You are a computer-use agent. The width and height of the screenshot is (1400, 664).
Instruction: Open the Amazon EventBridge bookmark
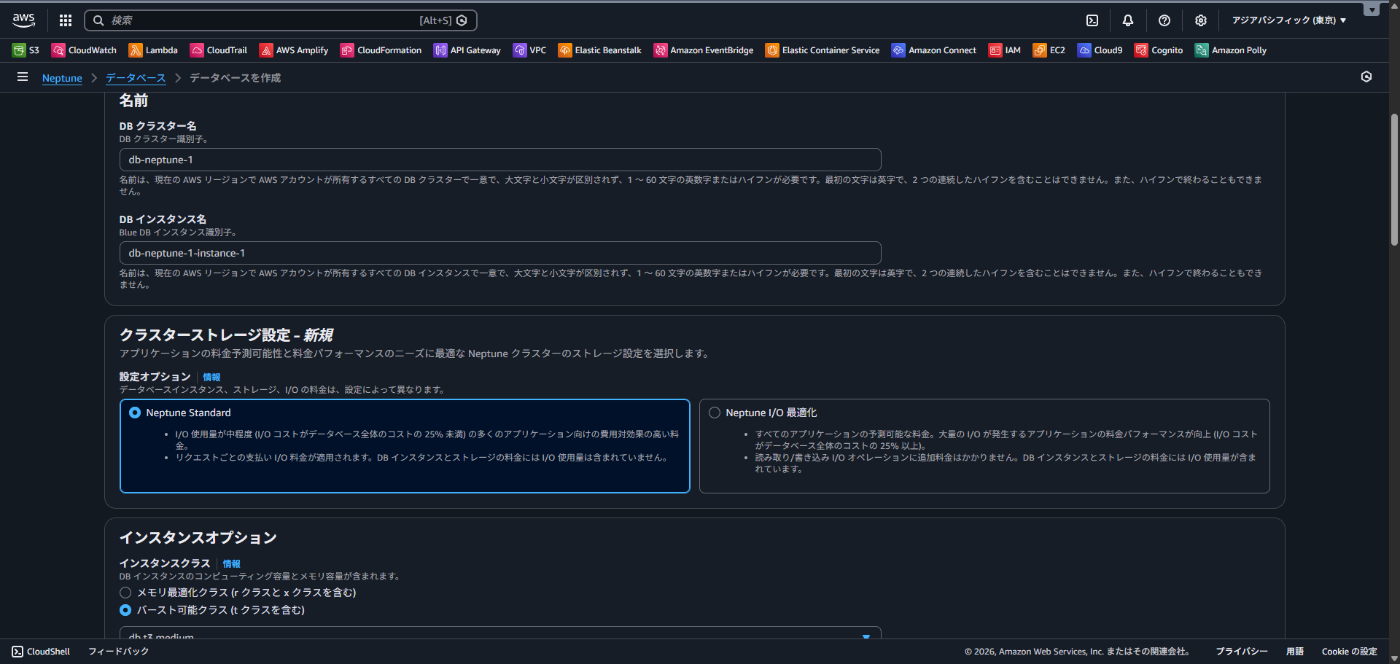pyautogui.click(x=704, y=50)
